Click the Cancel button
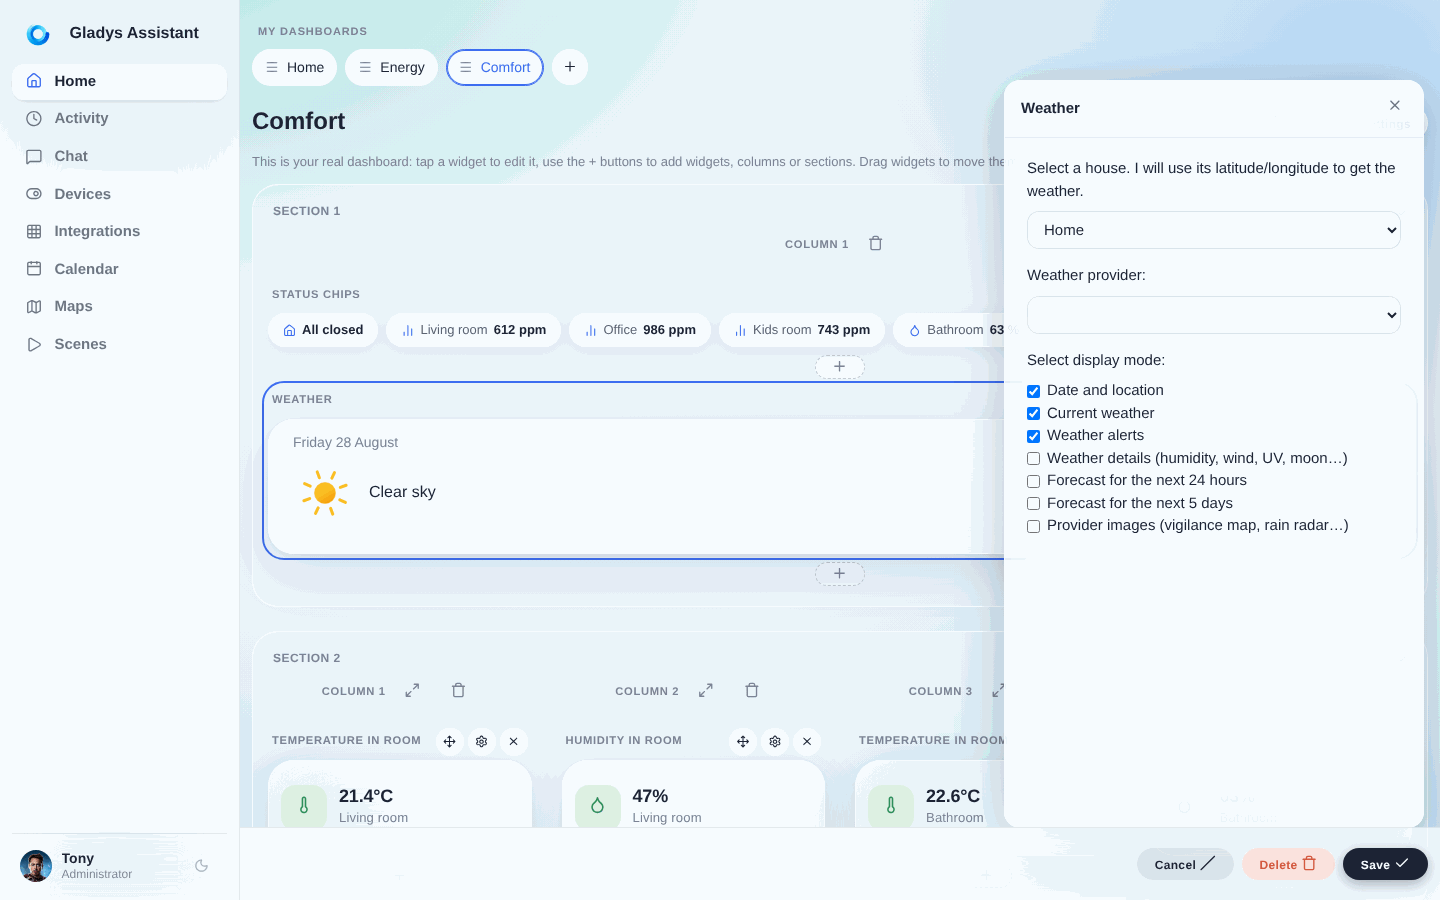The width and height of the screenshot is (1440, 900). pos(1185,864)
